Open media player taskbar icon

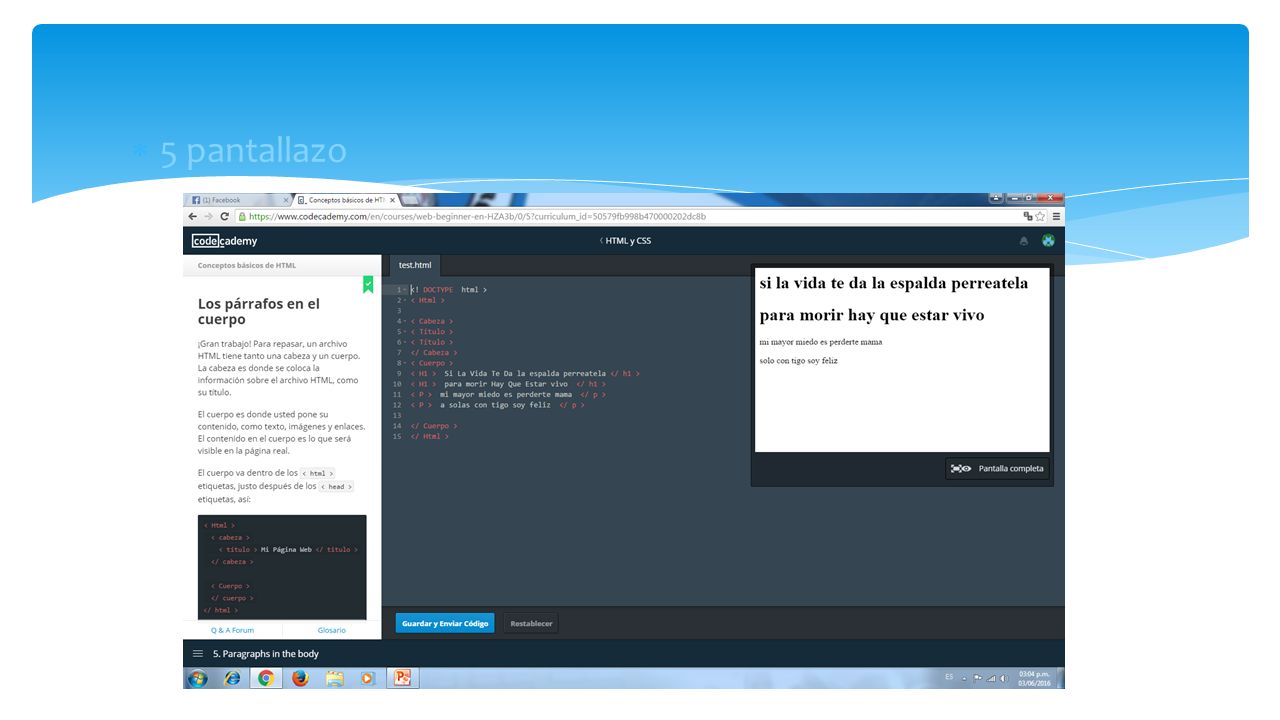368,678
